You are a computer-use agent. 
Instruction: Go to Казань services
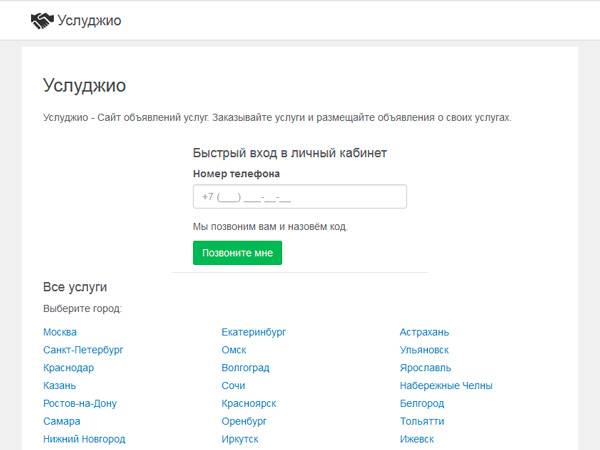click(59, 386)
